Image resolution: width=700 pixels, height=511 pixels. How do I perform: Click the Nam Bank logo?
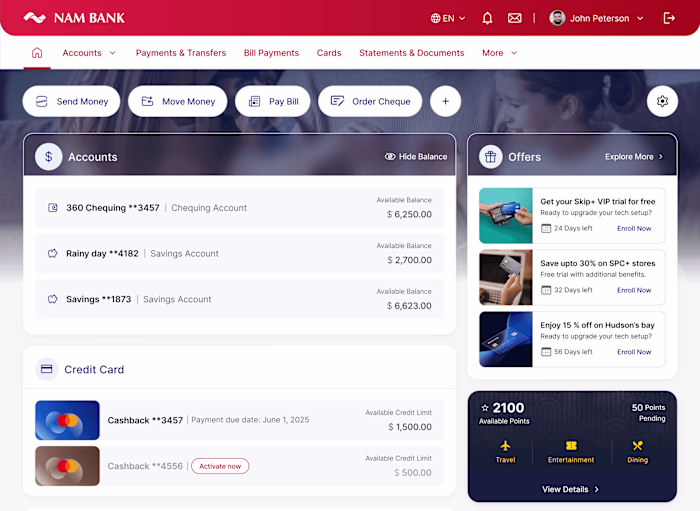(74, 18)
